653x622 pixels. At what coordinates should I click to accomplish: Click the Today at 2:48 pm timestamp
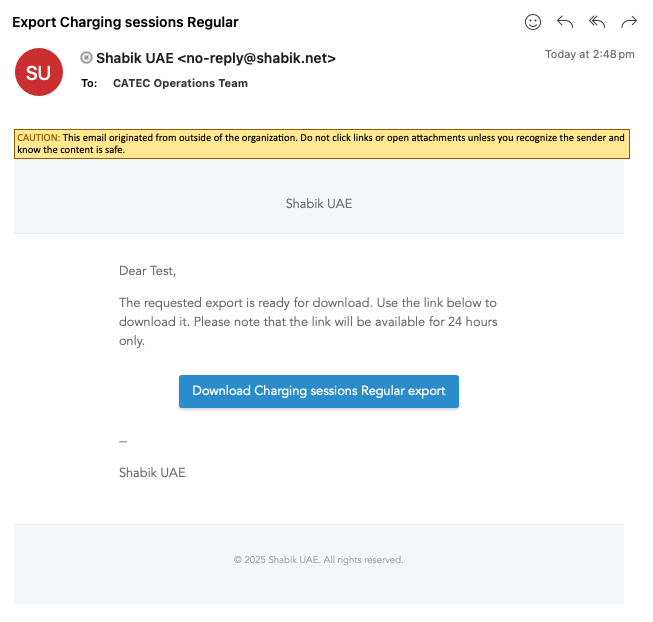(590, 55)
